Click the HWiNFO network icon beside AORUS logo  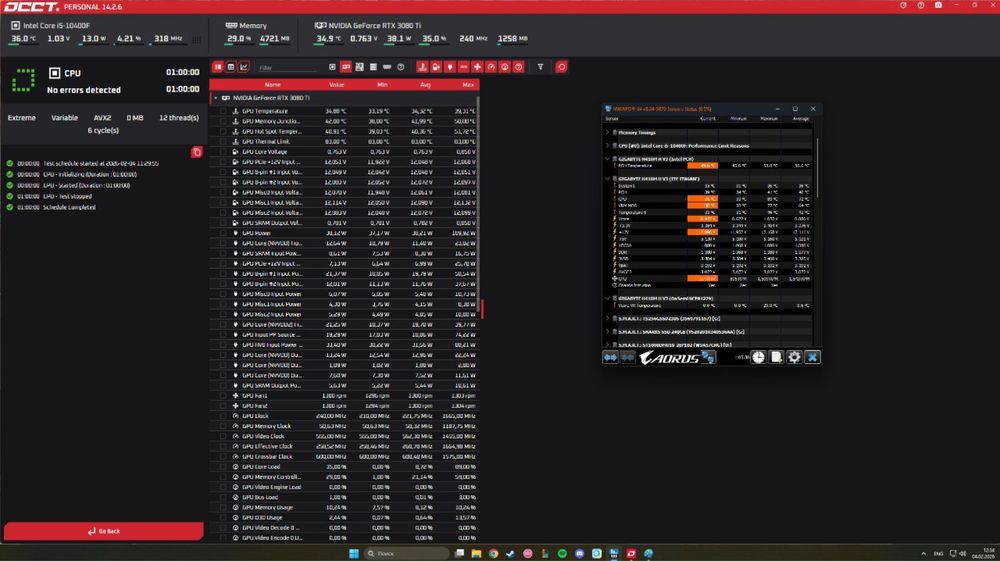tap(708, 358)
